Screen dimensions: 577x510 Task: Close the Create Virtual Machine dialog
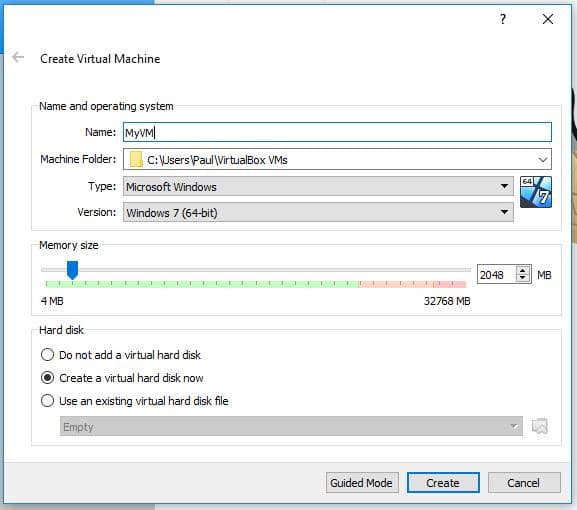[x=548, y=19]
